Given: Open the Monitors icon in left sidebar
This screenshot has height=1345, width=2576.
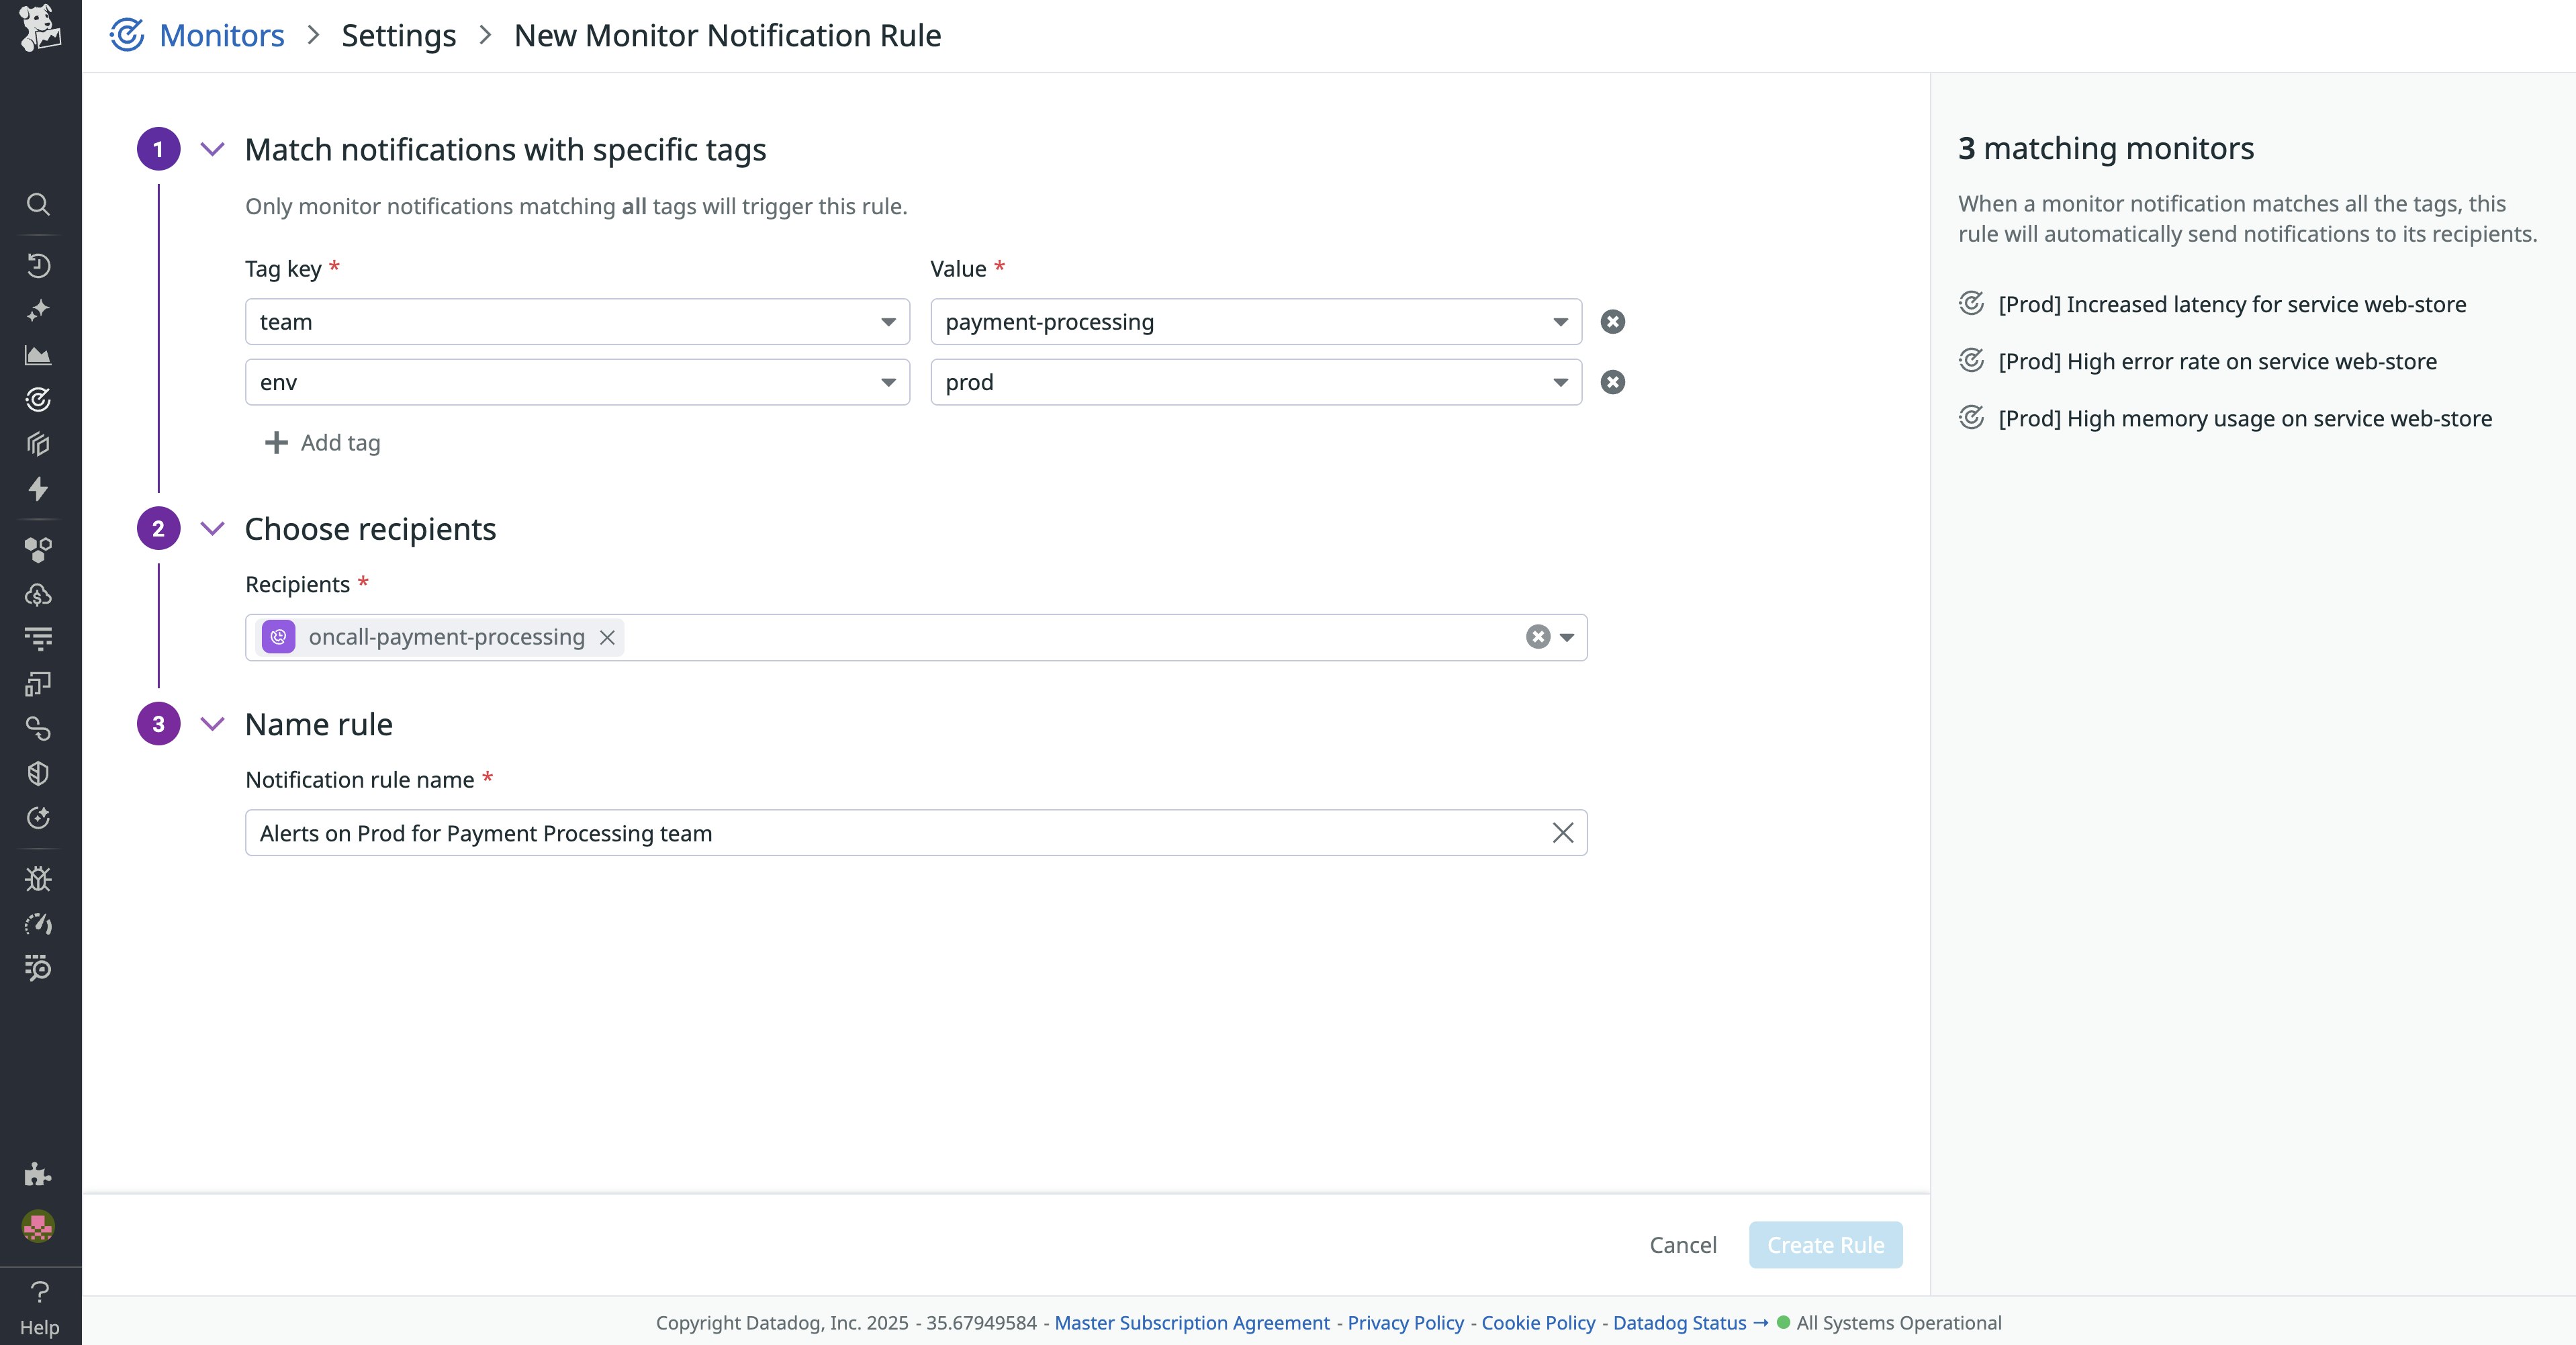Looking at the screenshot, I should click(x=38, y=400).
